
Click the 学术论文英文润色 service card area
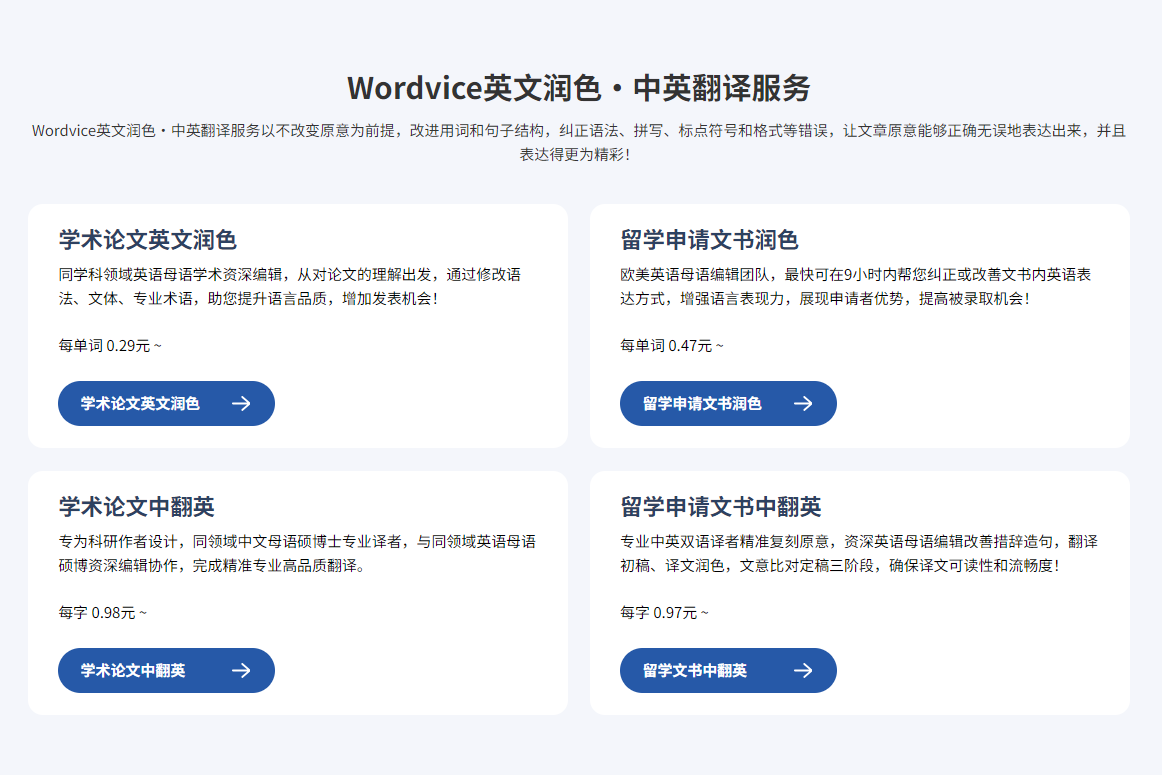tap(297, 325)
